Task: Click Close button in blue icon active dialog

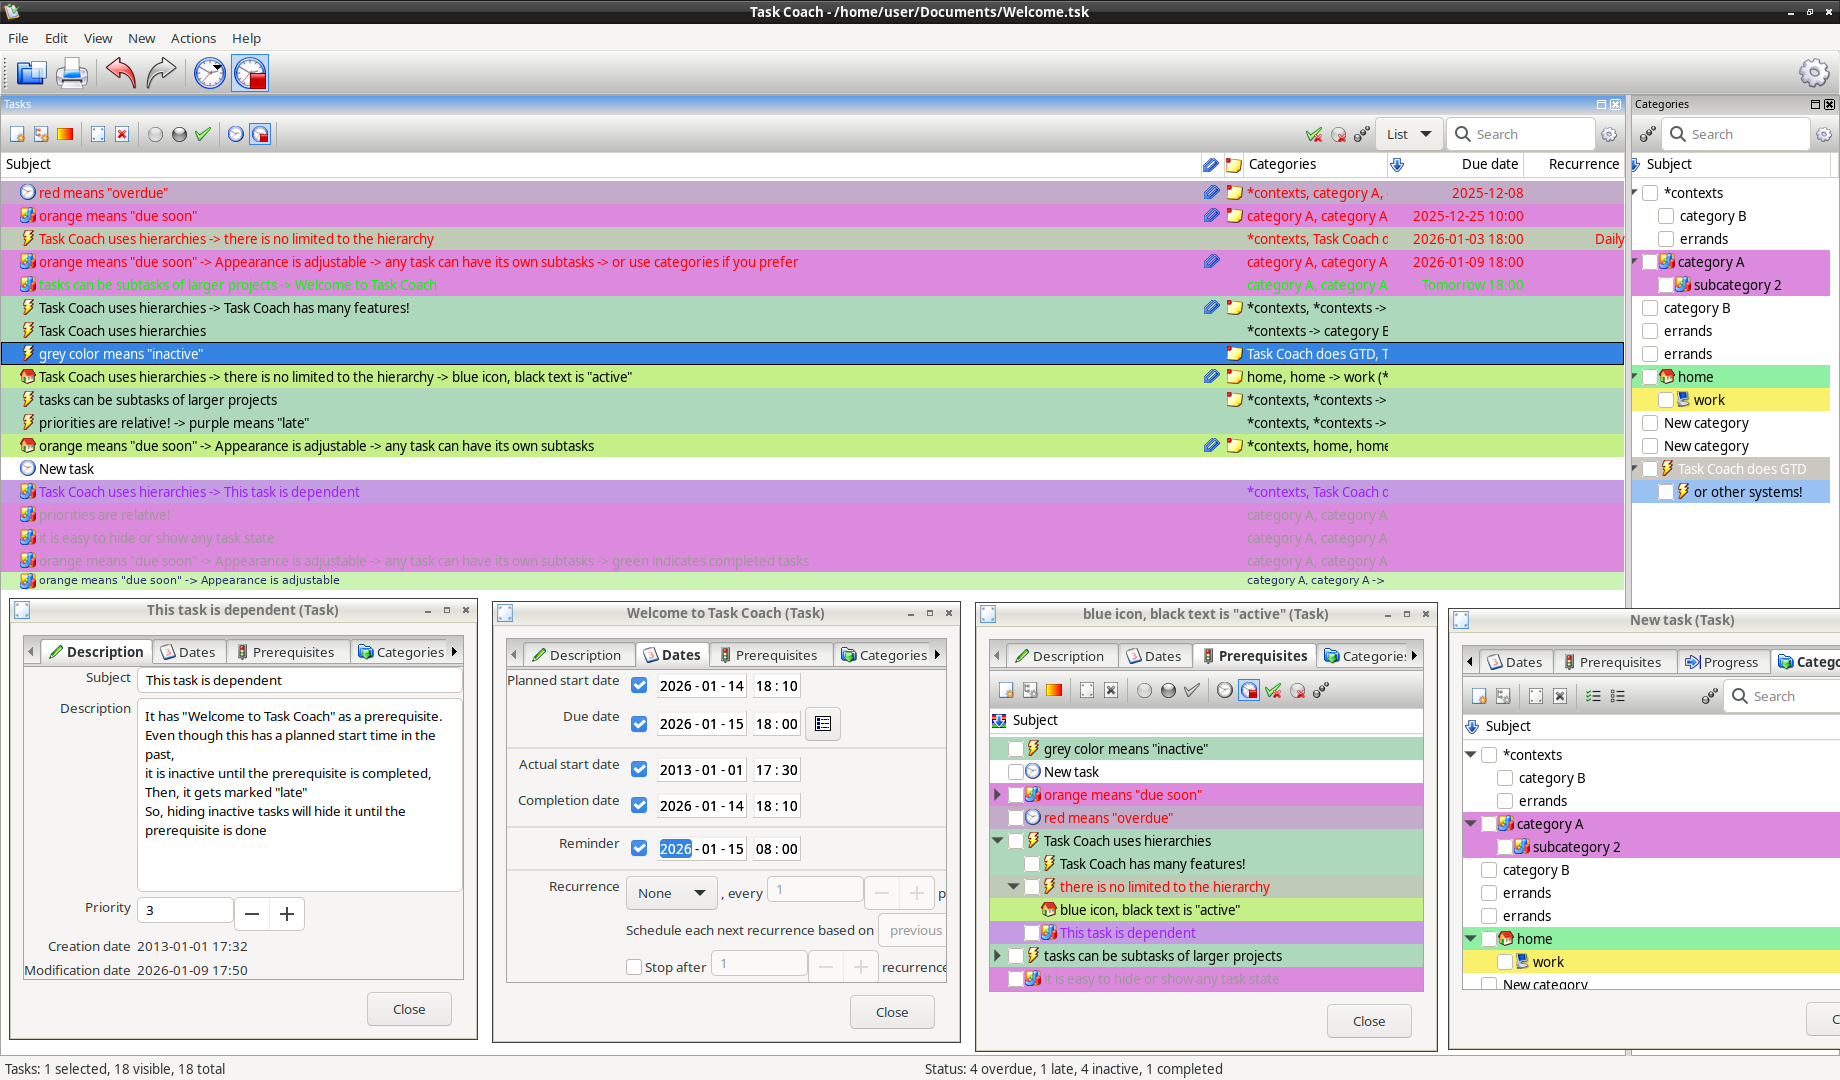Action: pos(1369,1021)
